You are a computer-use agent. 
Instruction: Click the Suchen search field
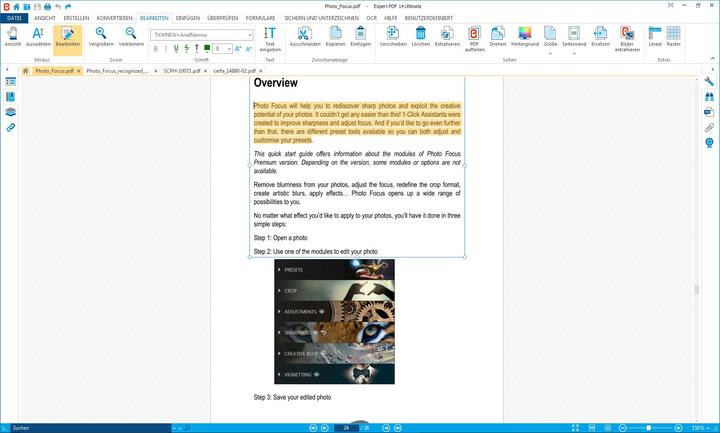coord(91,428)
